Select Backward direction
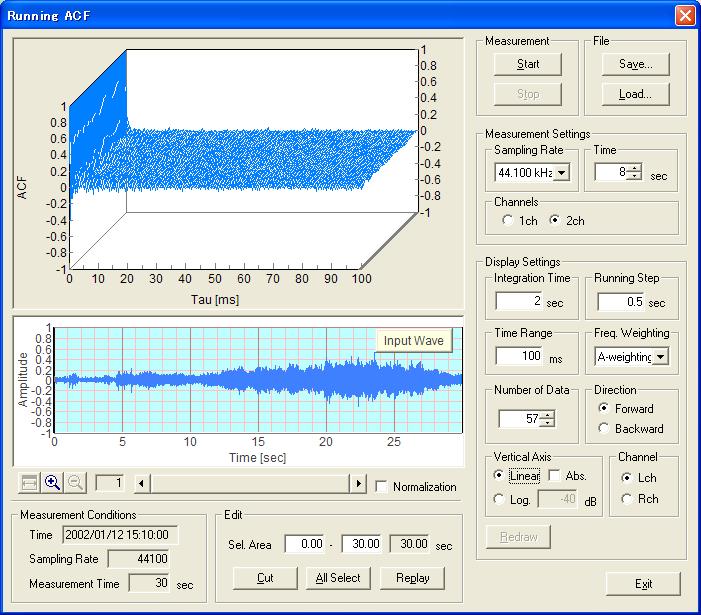The height and width of the screenshot is (615, 701). tap(604, 428)
